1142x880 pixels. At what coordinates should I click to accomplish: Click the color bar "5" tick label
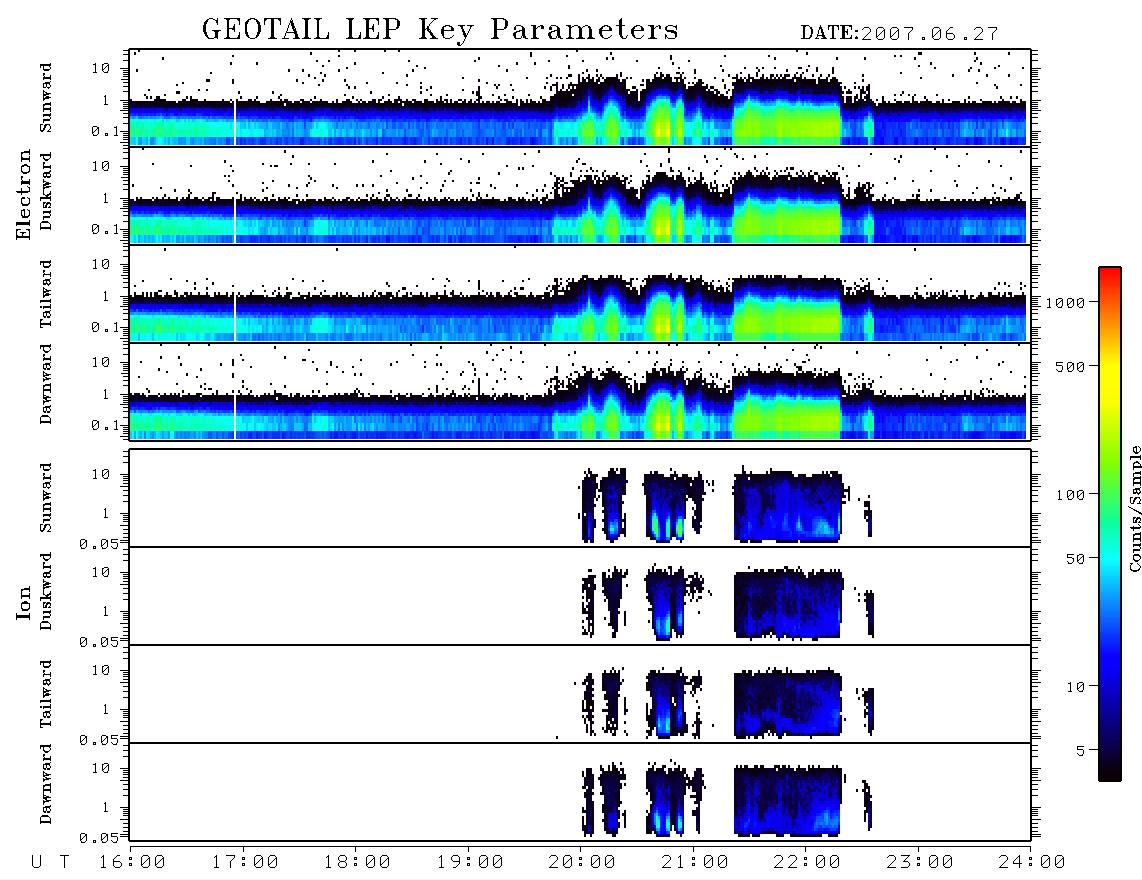click(1081, 750)
